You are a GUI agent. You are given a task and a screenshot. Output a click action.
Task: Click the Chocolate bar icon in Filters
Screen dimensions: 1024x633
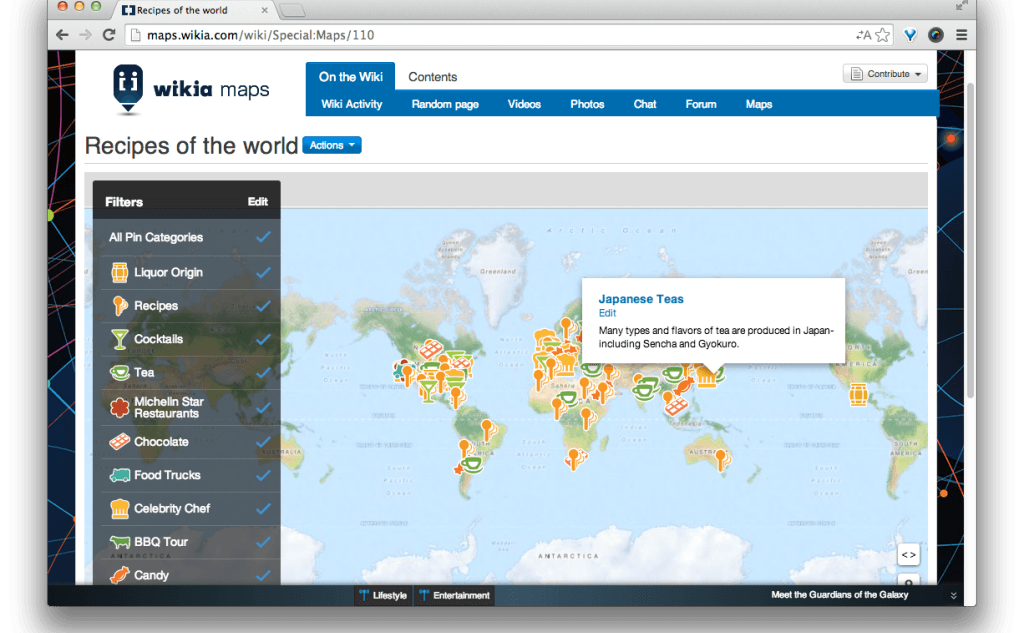[x=119, y=441]
